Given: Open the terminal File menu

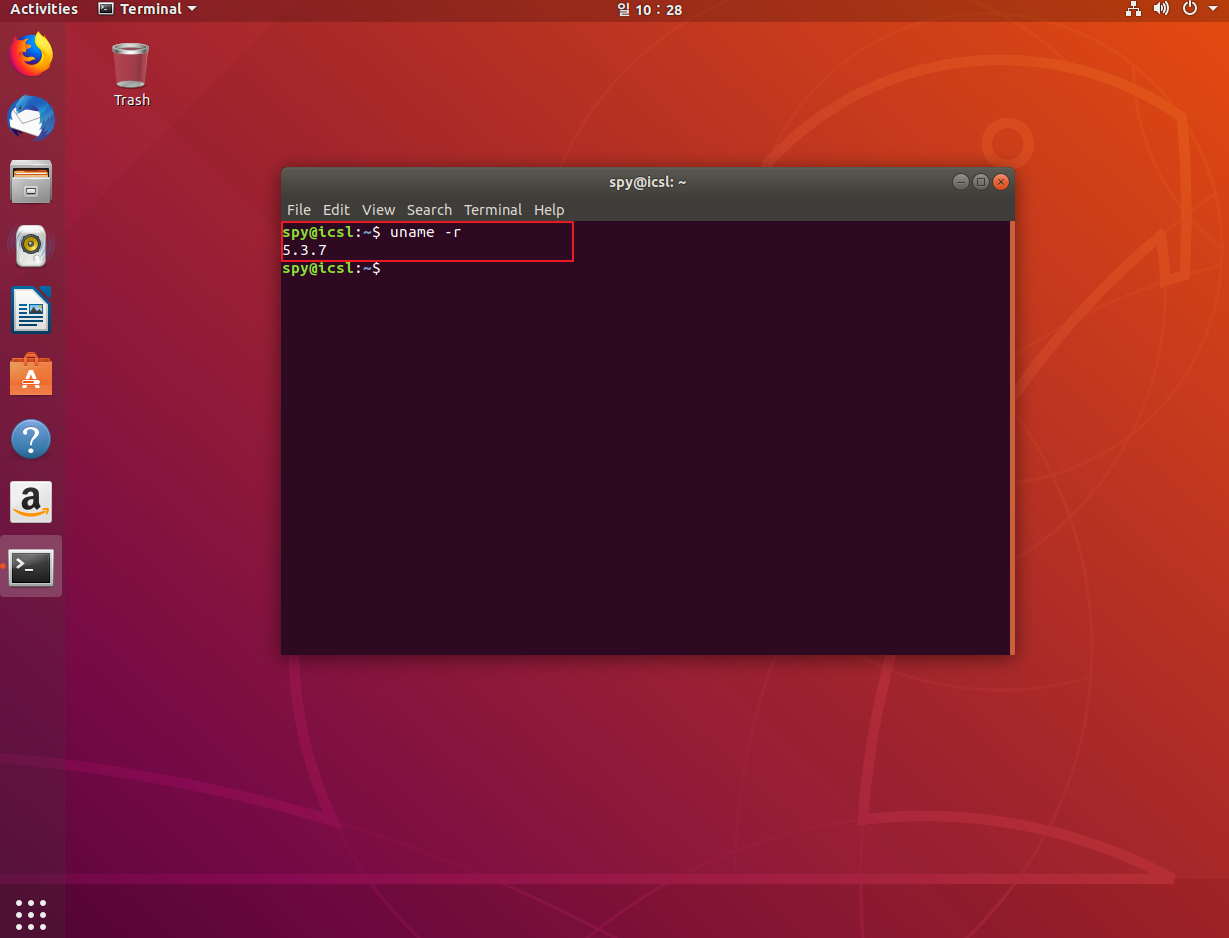Looking at the screenshot, I should [299, 210].
